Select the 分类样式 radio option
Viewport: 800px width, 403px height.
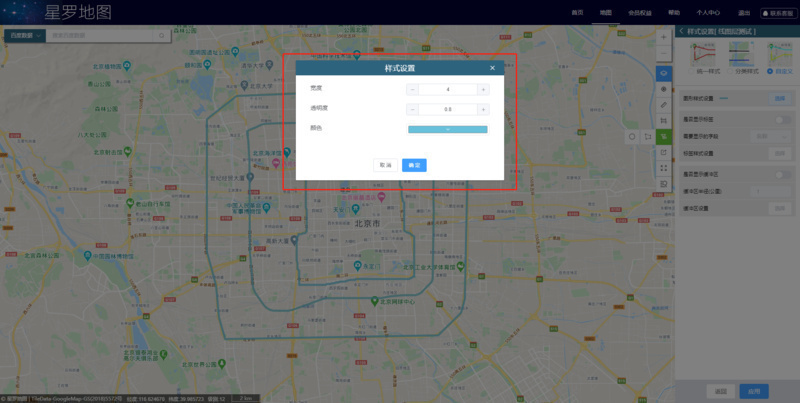click(x=743, y=72)
